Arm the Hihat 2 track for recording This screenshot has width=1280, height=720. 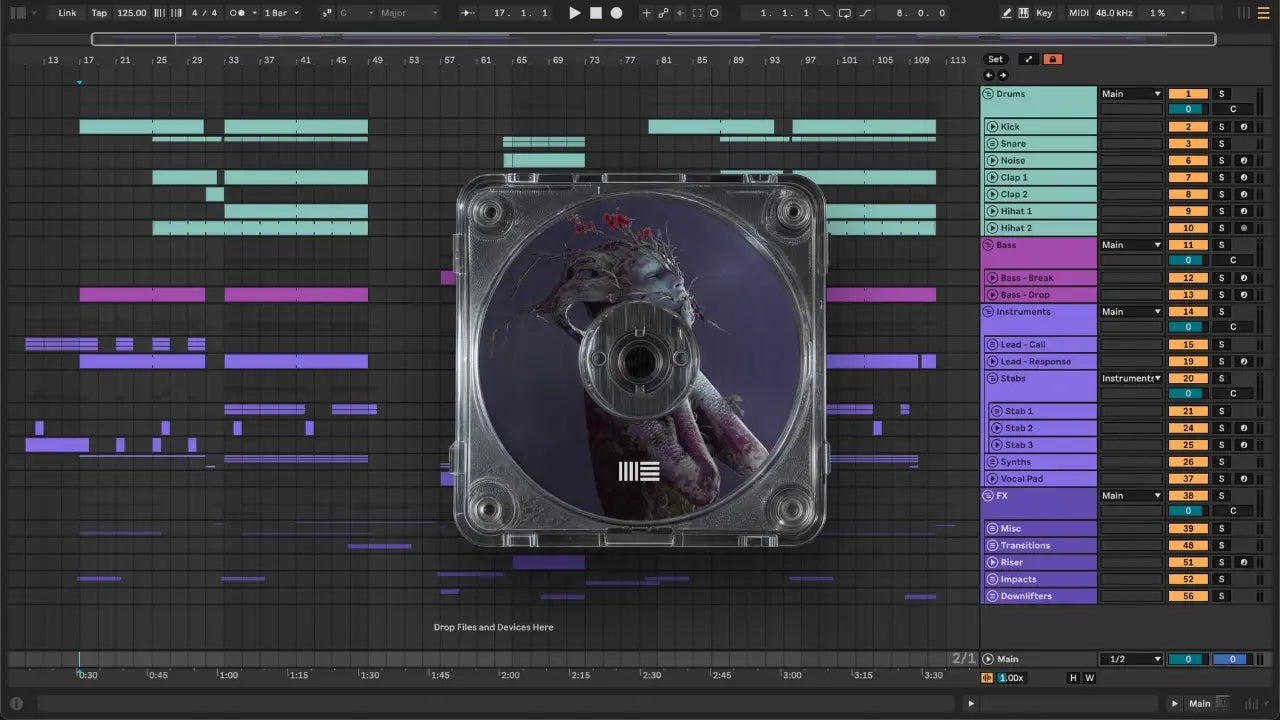(x=1243, y=228)
